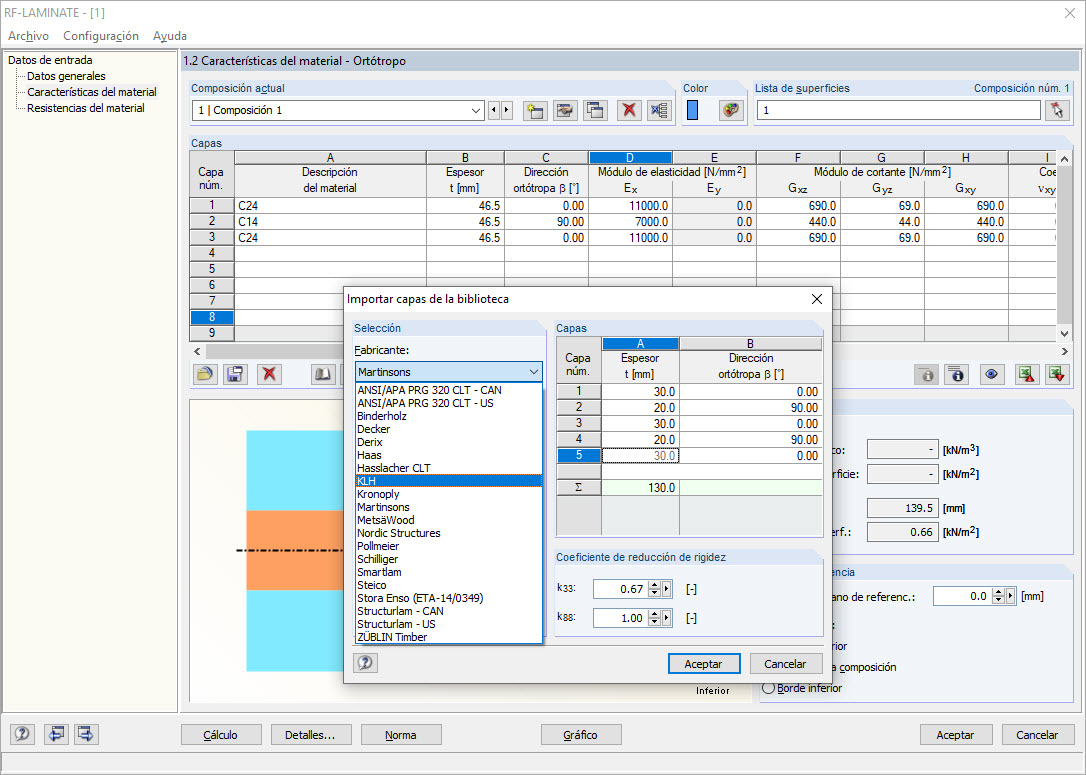
Task: Click the Norma button
Action: (401, 735)
